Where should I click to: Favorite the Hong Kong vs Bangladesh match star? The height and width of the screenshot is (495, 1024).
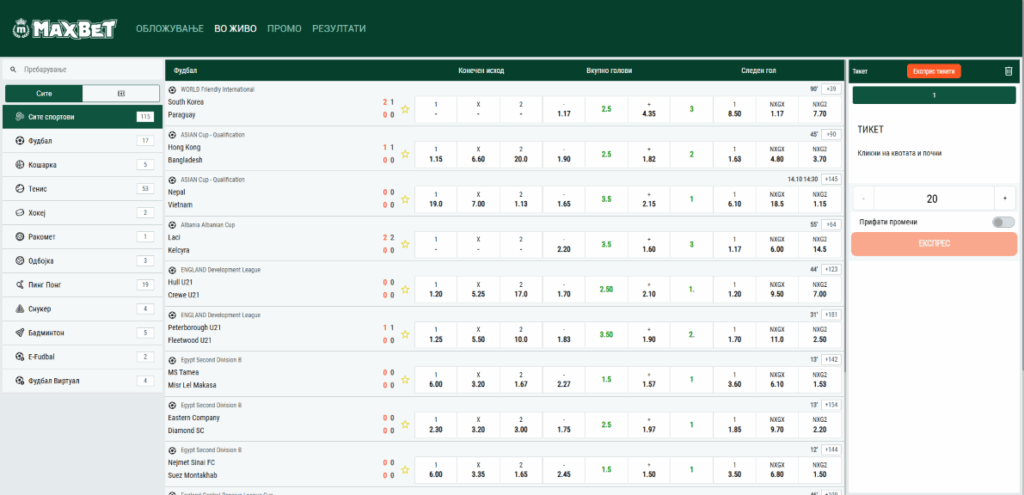click(x=405, y=154)
